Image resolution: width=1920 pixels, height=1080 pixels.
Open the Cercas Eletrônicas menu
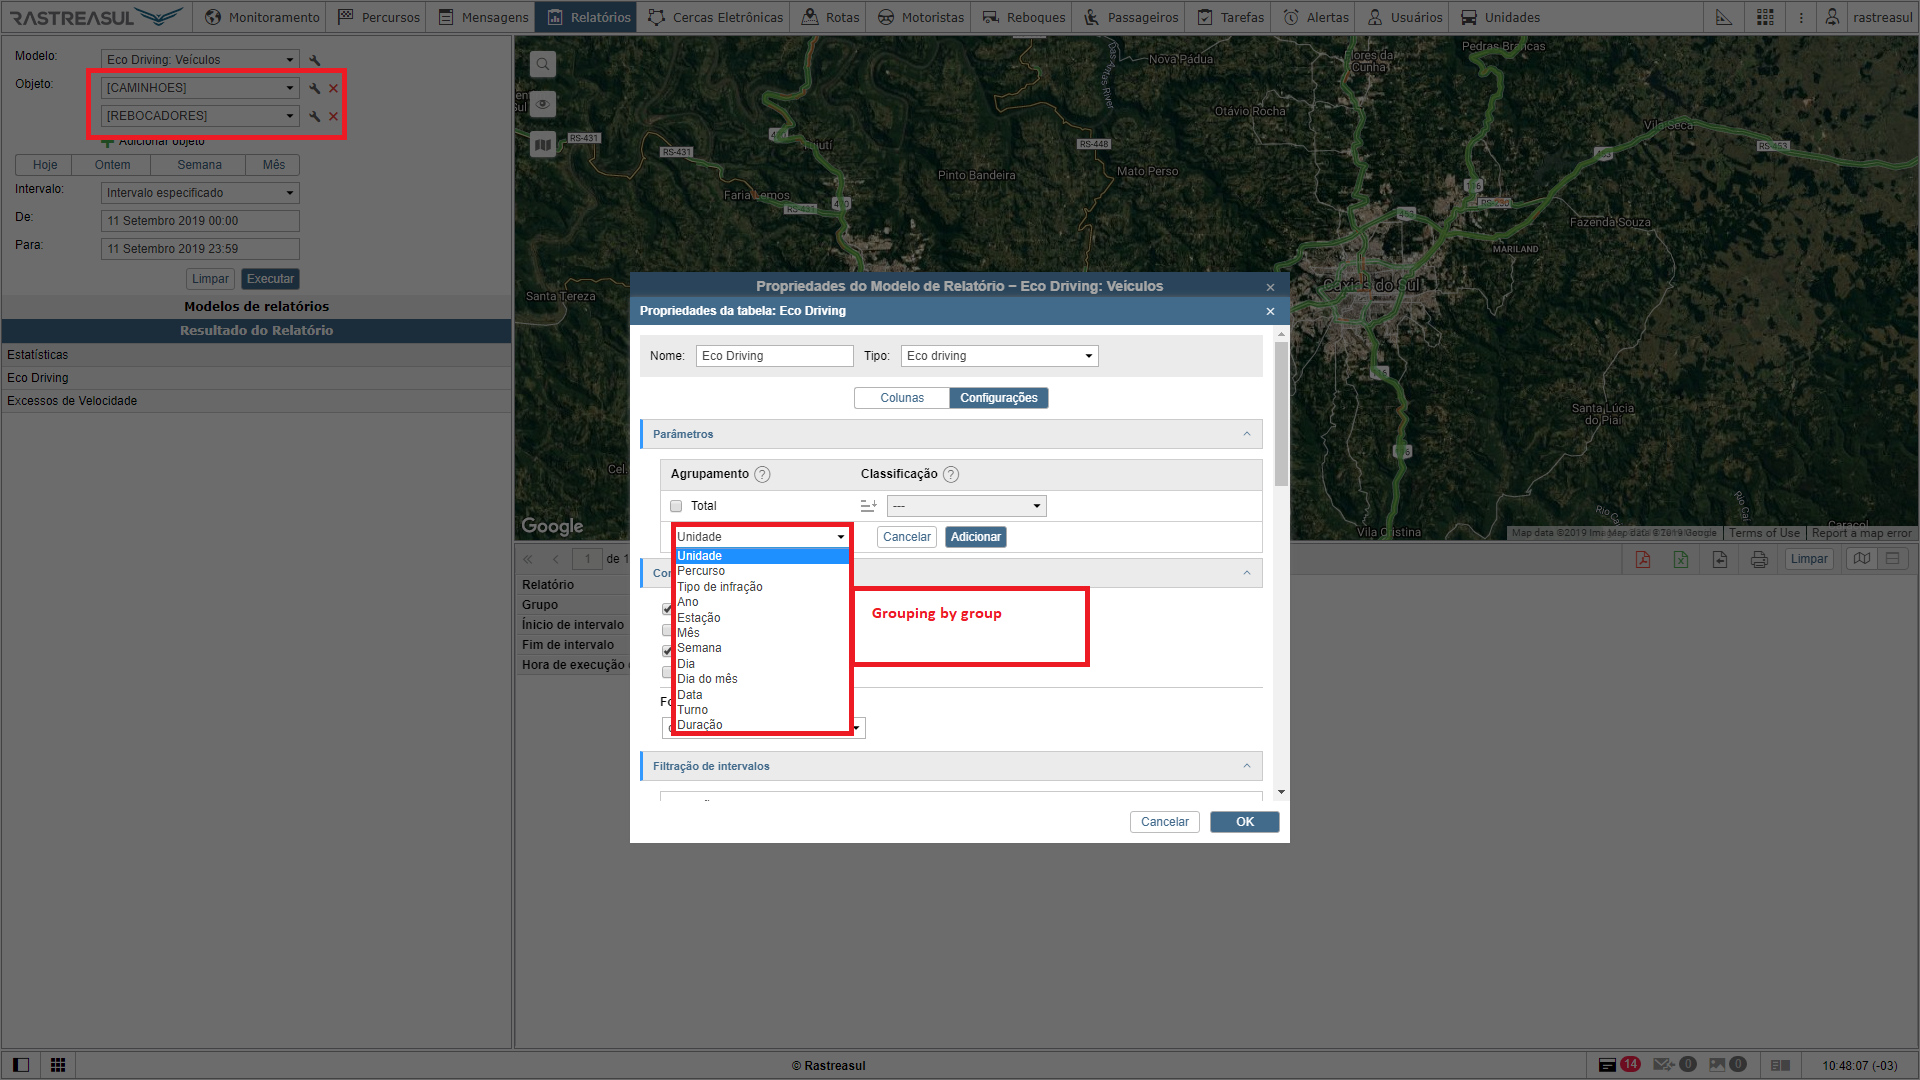(x=716, y=17)
